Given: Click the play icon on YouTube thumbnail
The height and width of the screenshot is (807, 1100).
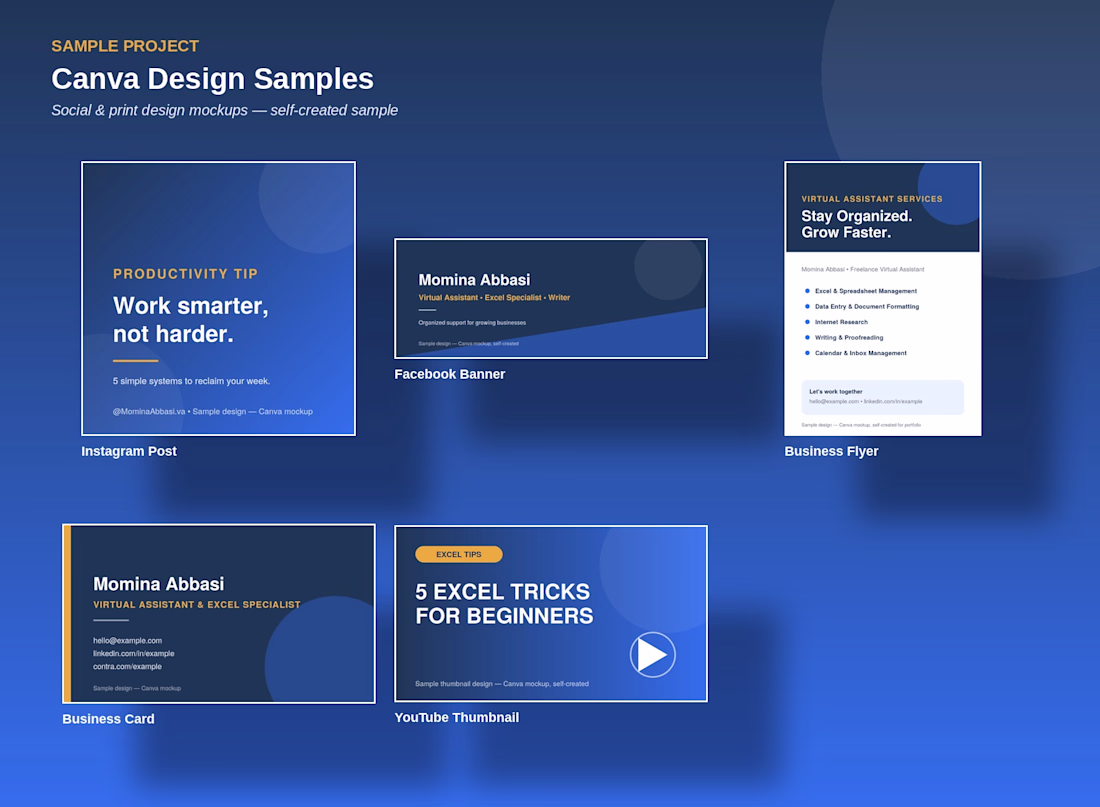Looking at the screenshot, I should pos(652,655).
